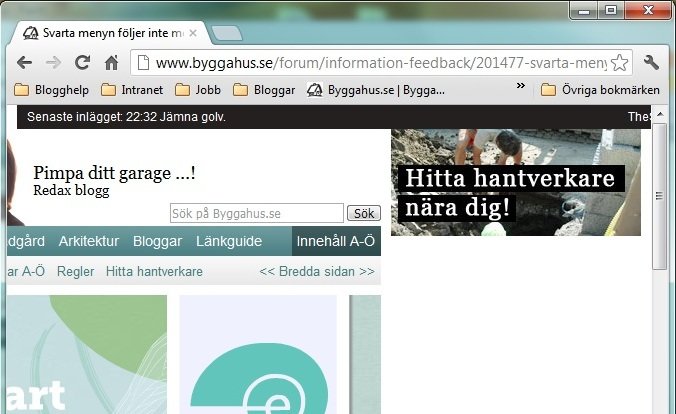Click the scrollbar up arrow
Screen dimensions: 676x414
point(660,114)
